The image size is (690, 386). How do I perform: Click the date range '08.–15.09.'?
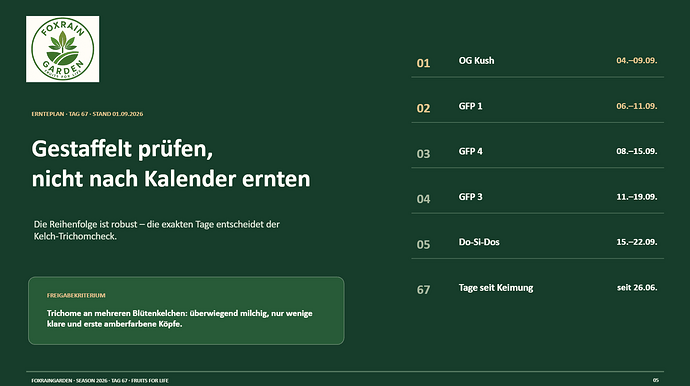637,151
